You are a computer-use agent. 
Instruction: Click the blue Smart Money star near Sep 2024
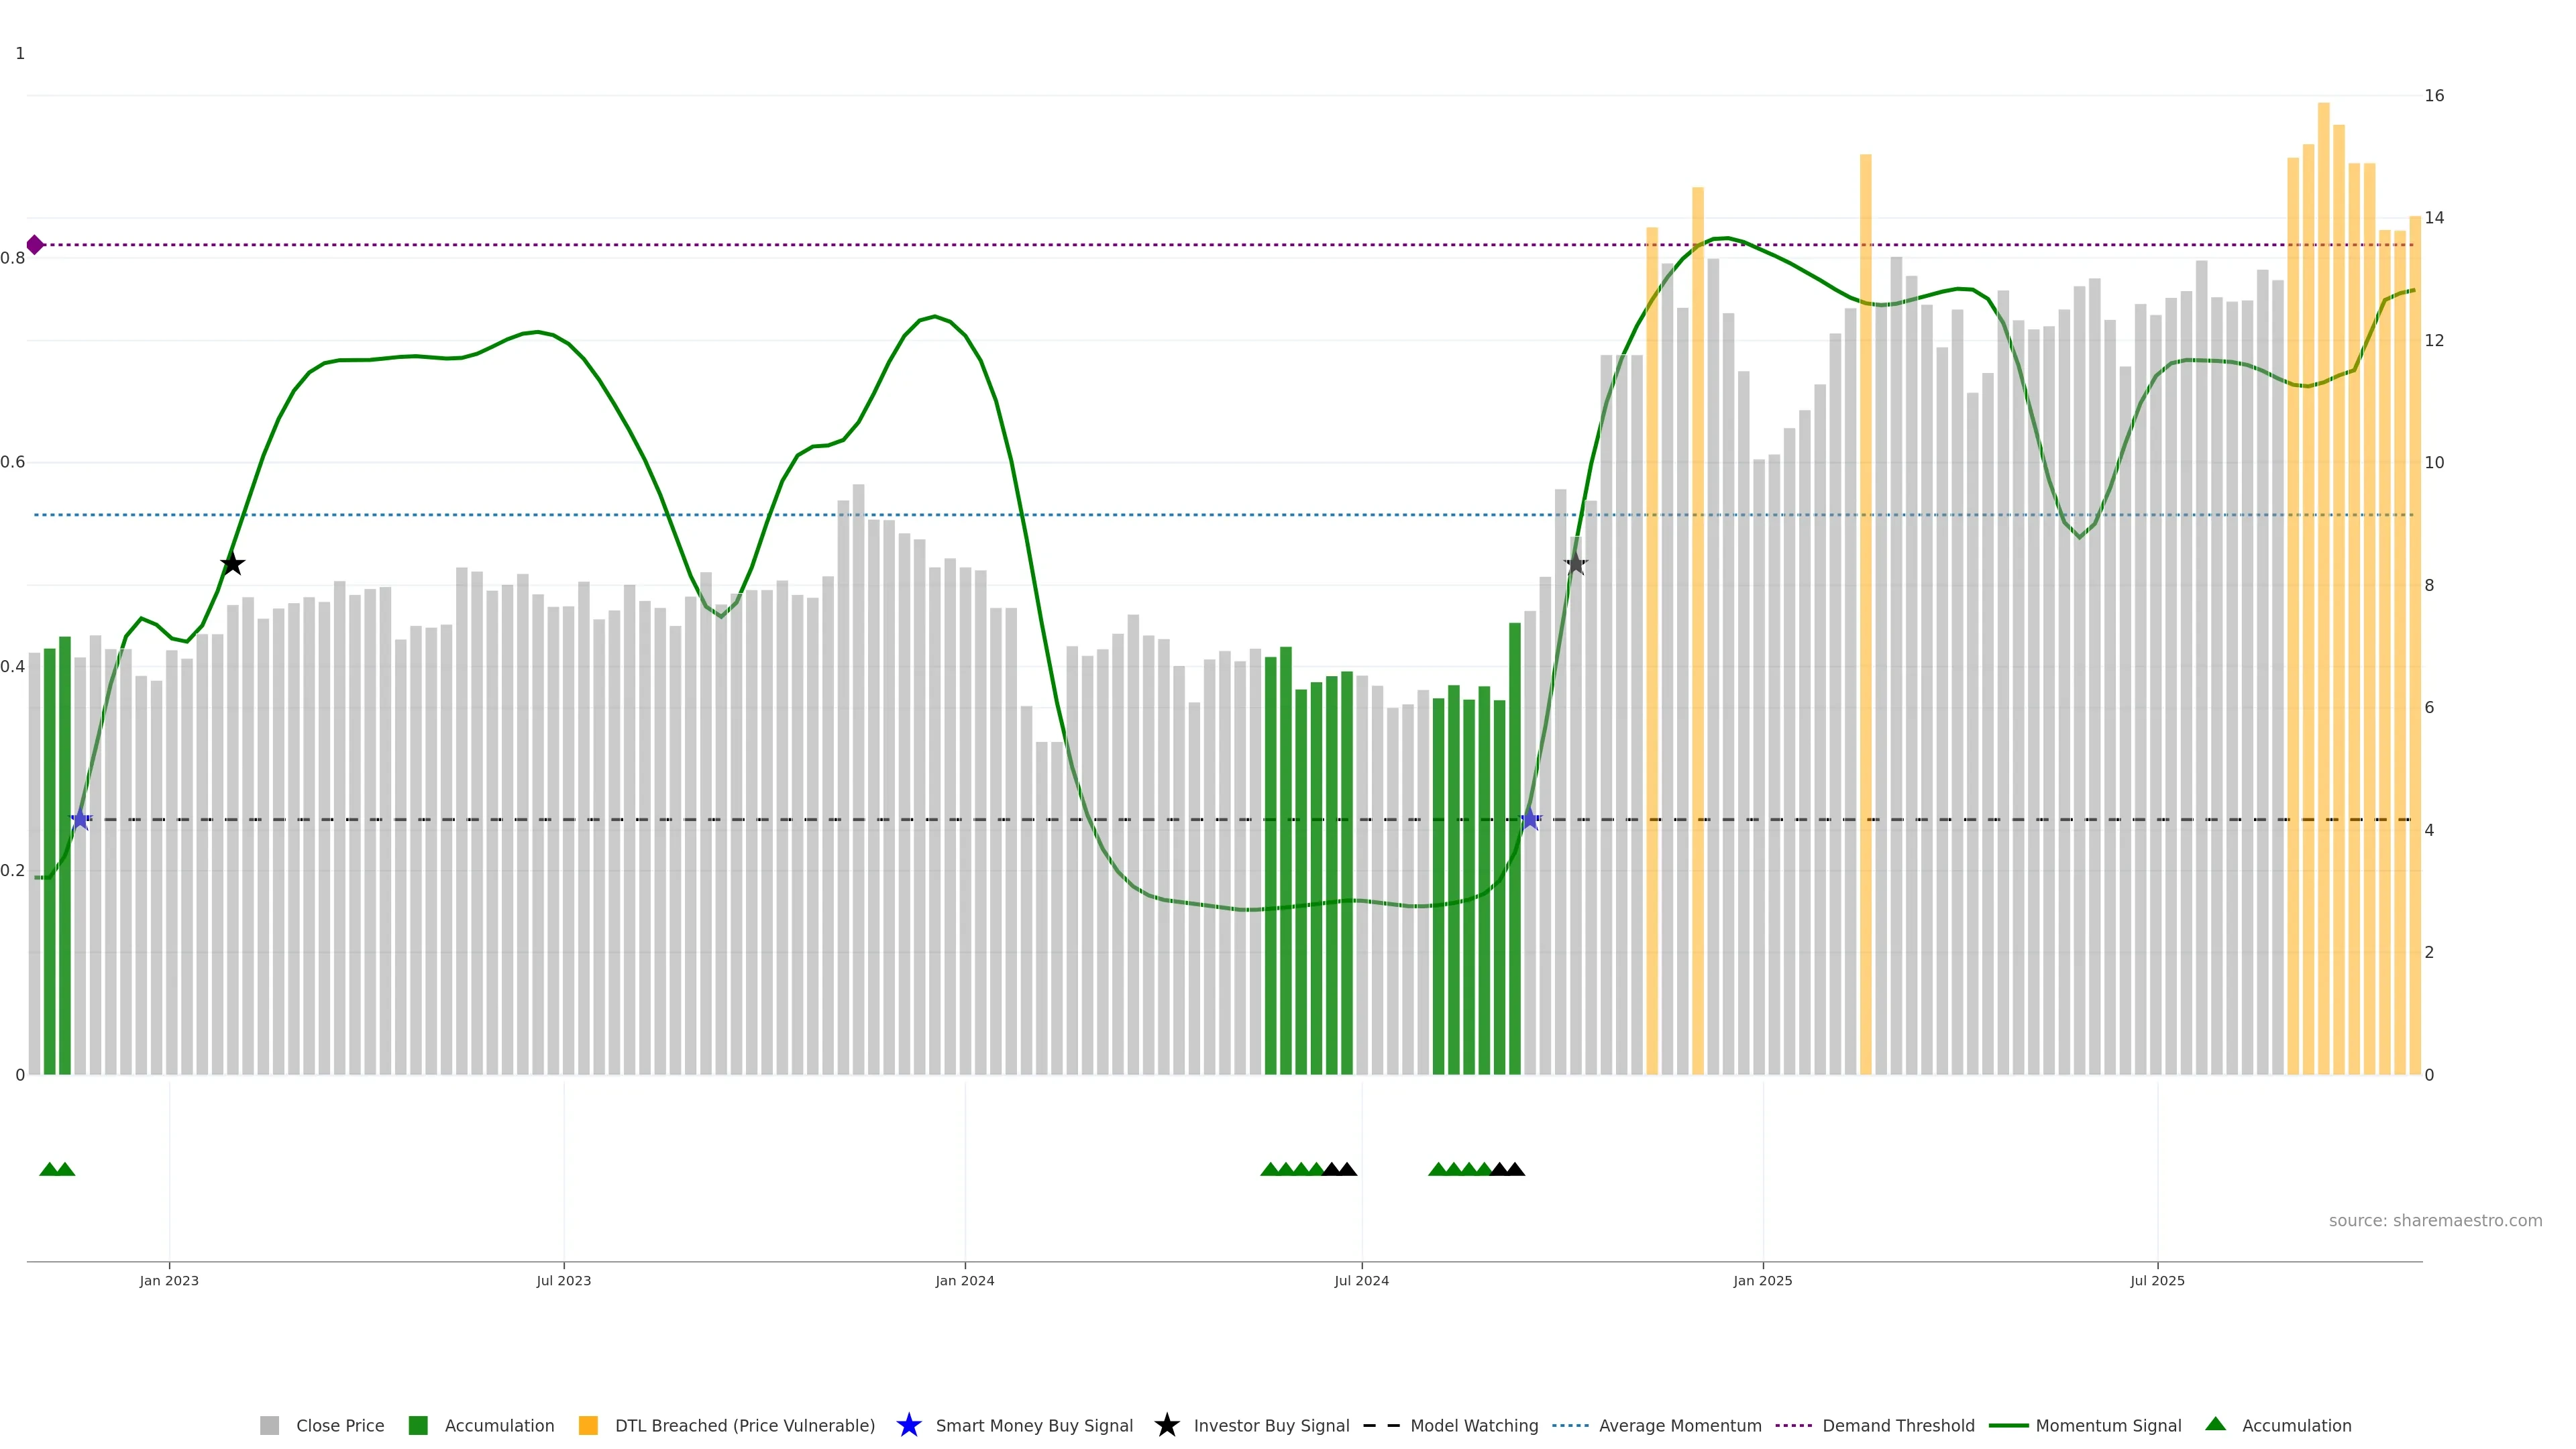[1529, 820]
